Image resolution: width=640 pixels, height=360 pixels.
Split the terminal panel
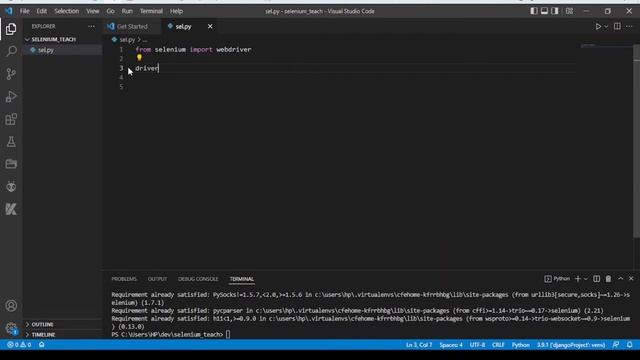pyautogui.click(x=596, y=279)
